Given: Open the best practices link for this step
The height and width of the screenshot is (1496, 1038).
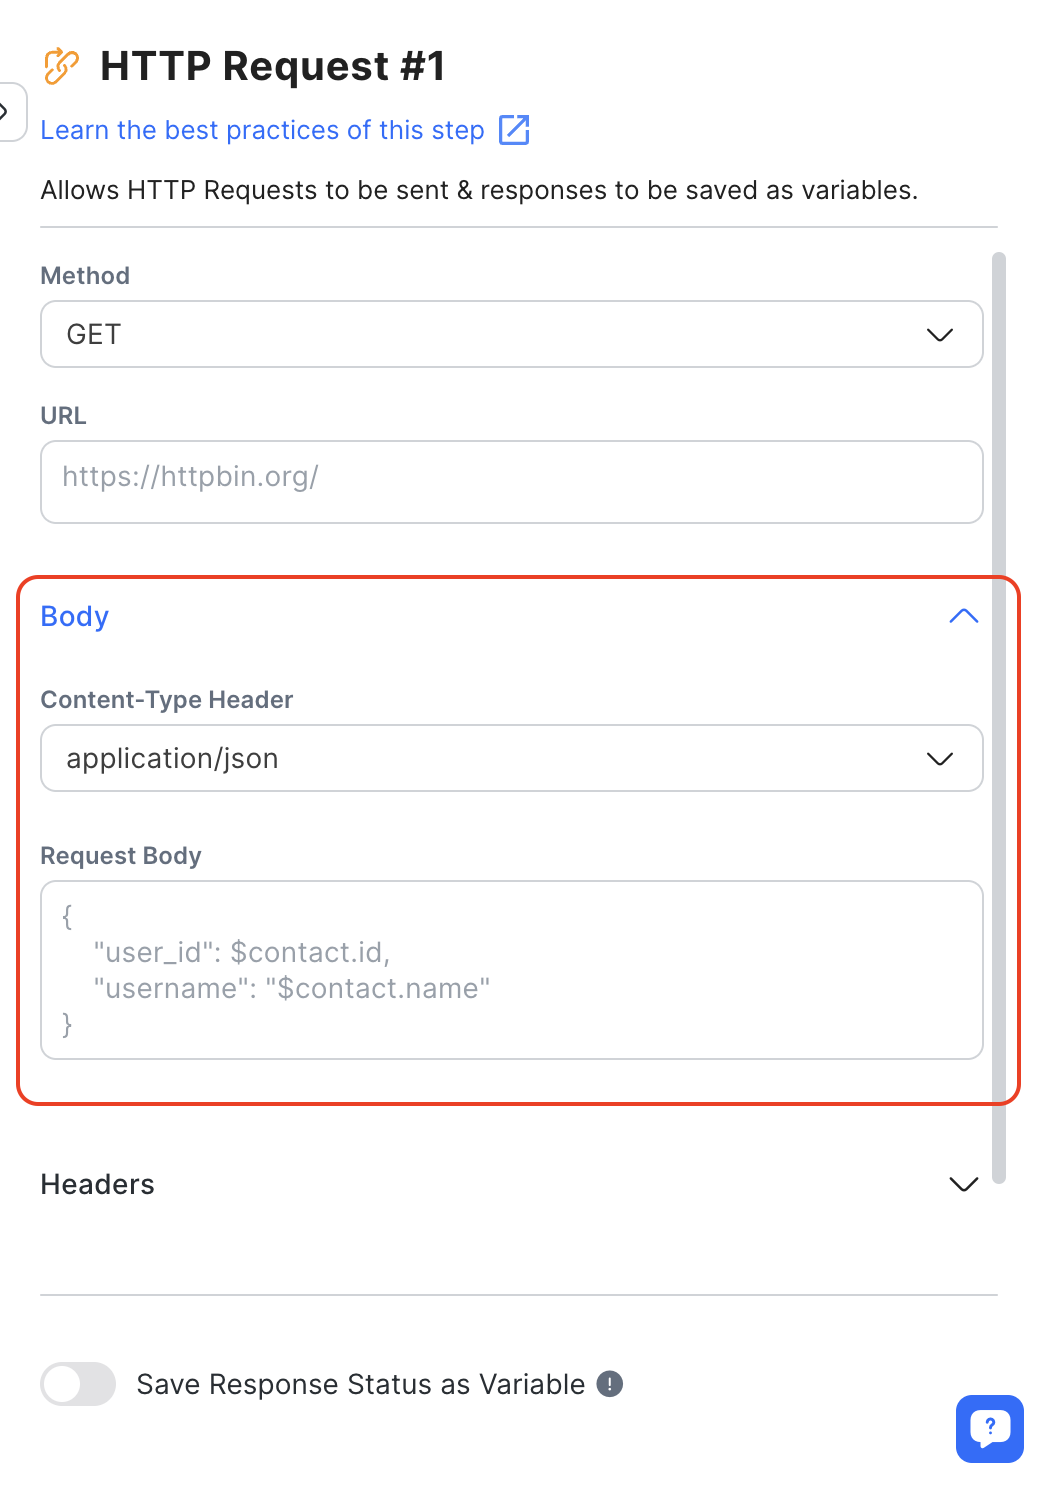Looking at the screenshot, I should [x=262, y=130].
